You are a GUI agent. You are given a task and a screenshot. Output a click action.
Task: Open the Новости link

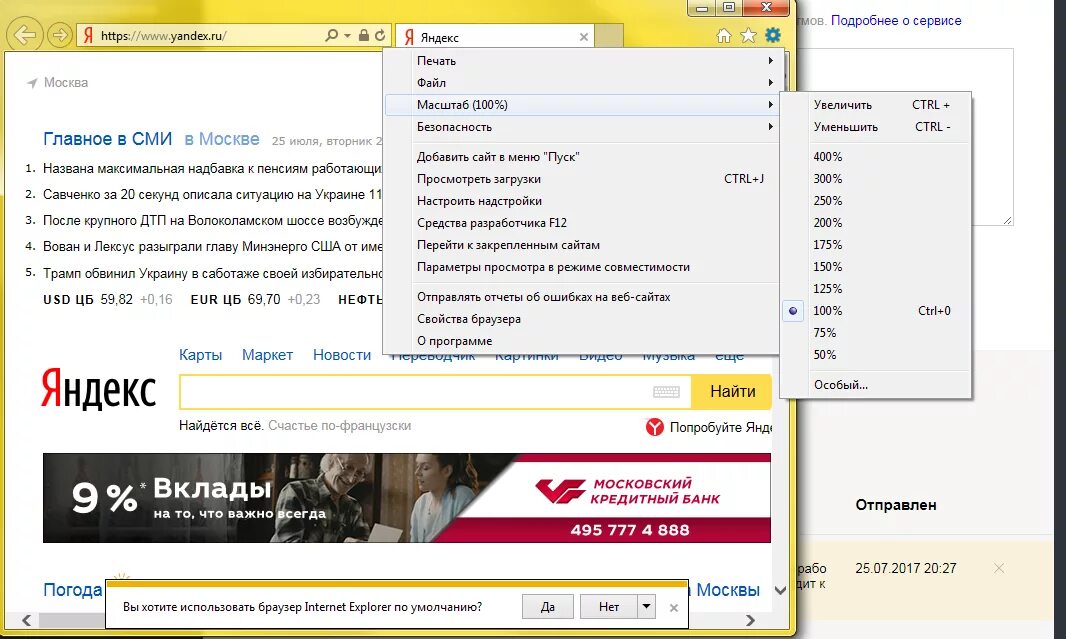[342, 355]
